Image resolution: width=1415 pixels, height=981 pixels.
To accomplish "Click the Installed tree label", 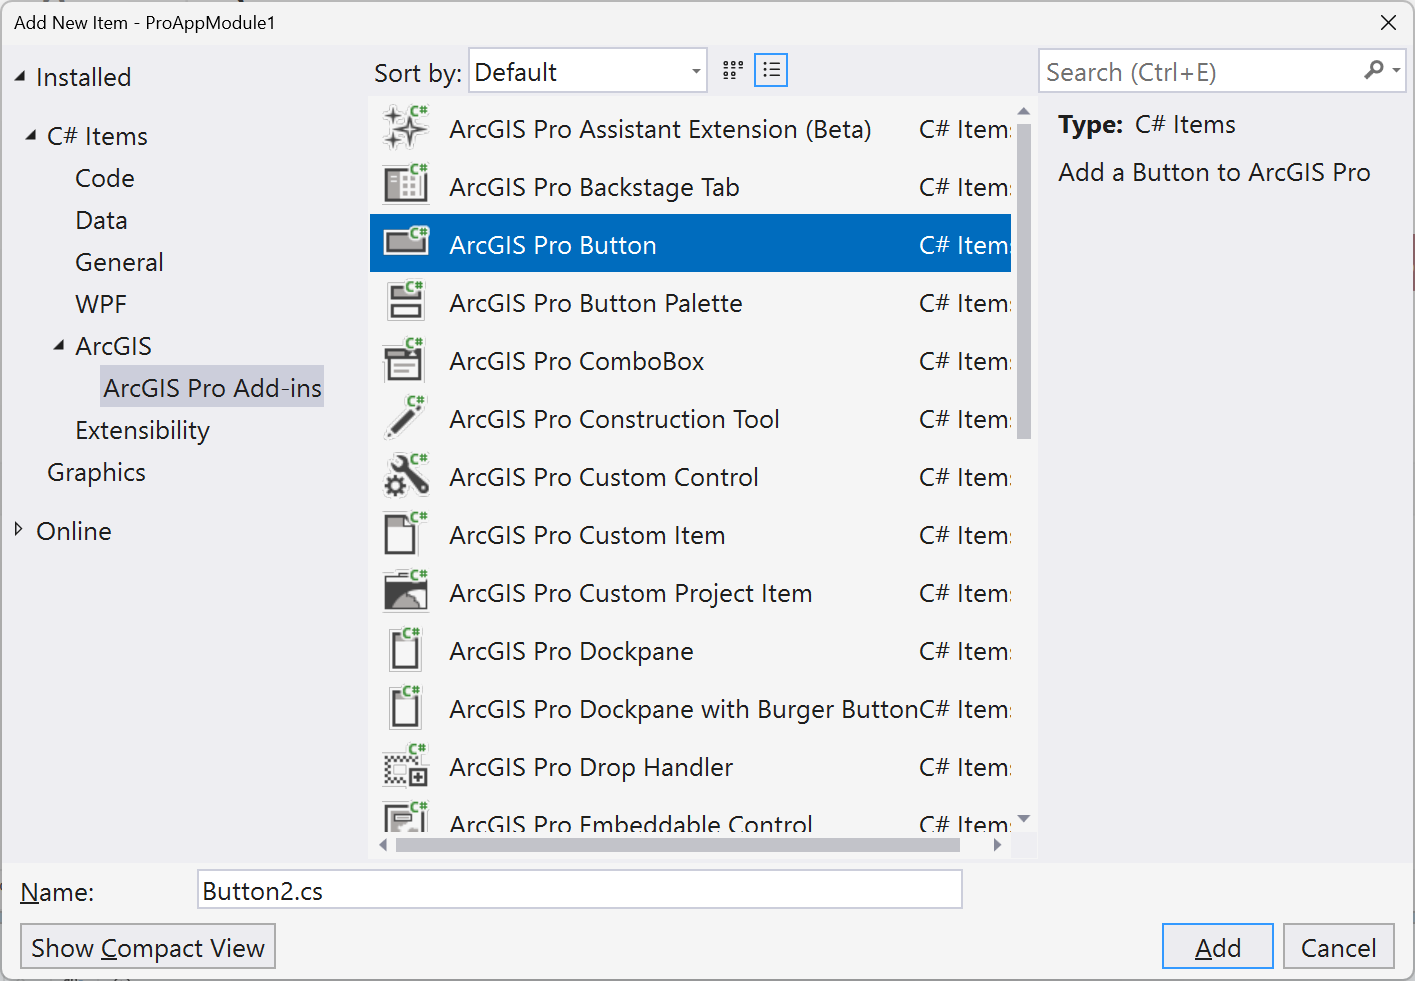I will [x=84, y=77].
